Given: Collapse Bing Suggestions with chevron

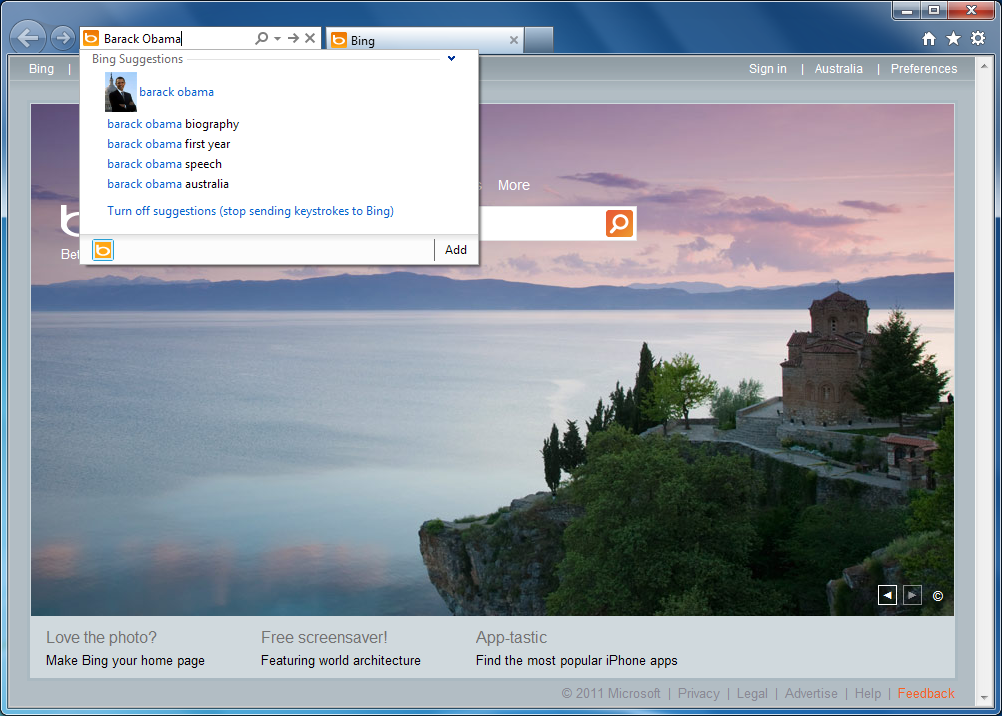Looking at the screenshot, I should tap(452, 59).
